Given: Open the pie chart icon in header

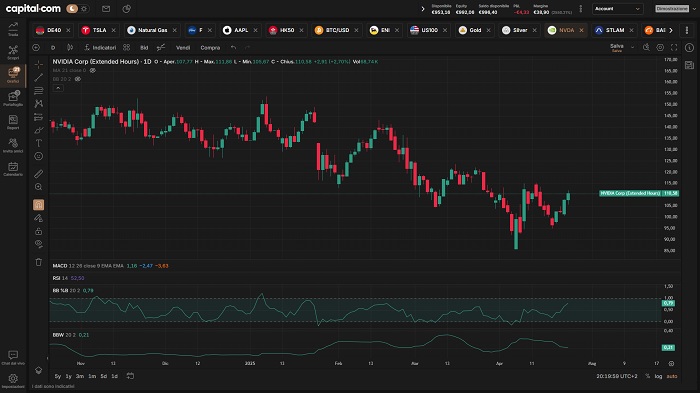Looking at the screenshot, I should click(127, 8).
